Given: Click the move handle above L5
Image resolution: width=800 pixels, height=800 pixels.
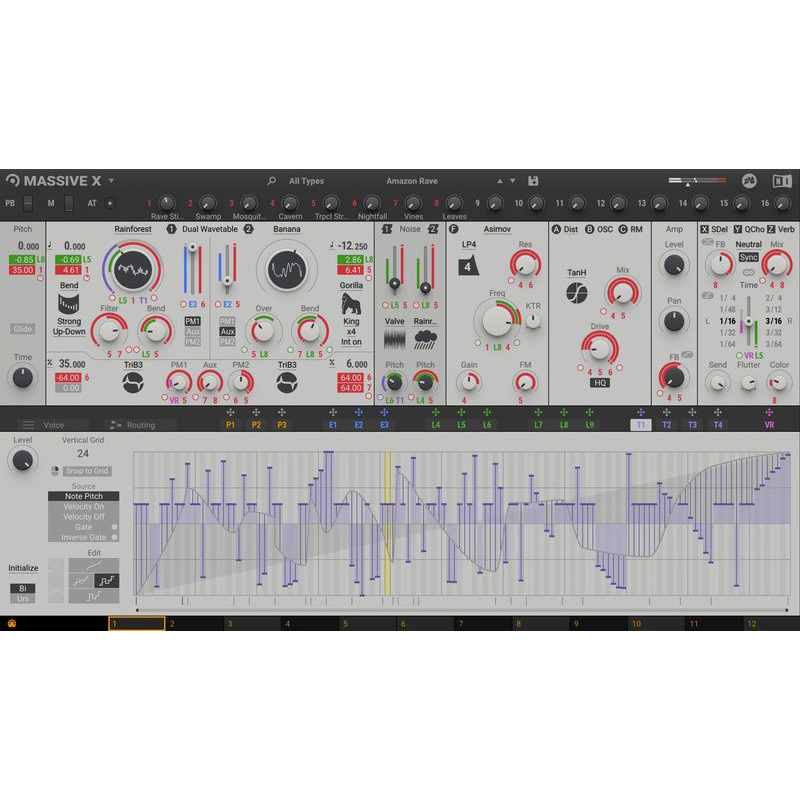Looking at the screenshot, I should click(x=461, y=412).
